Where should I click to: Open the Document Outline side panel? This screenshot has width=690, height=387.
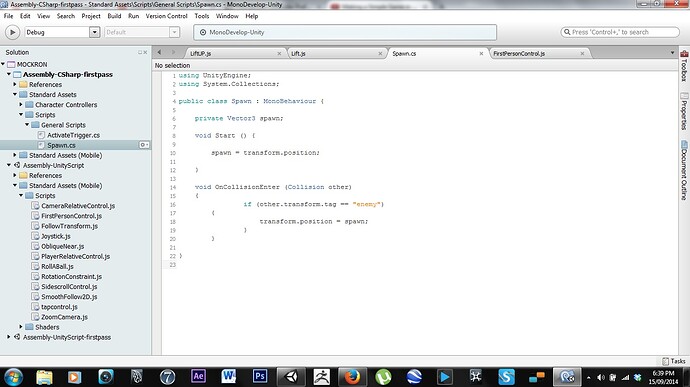click(x=684, y=170)
